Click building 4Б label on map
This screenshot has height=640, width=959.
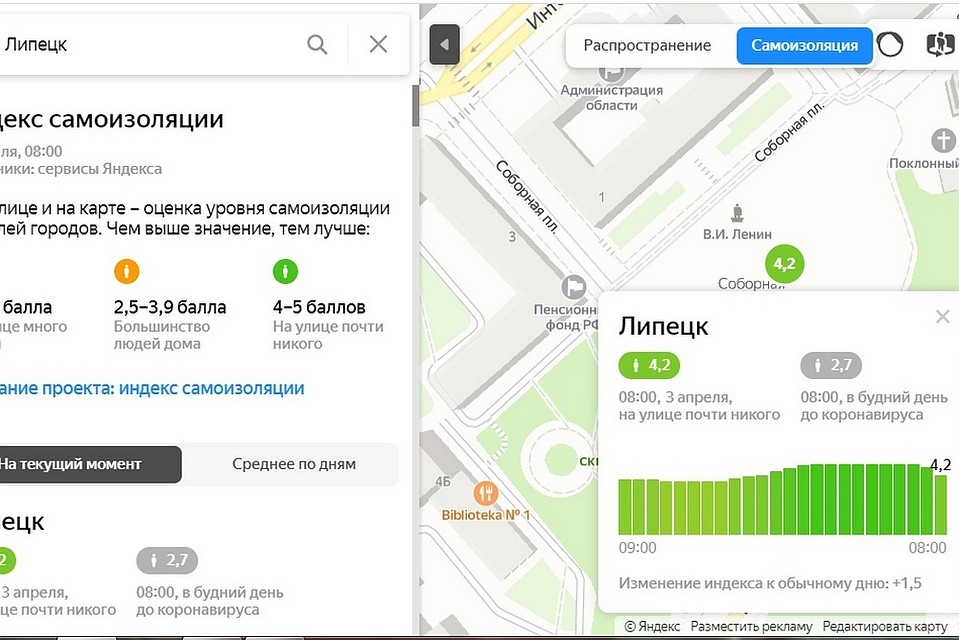[x=443, y=482]
